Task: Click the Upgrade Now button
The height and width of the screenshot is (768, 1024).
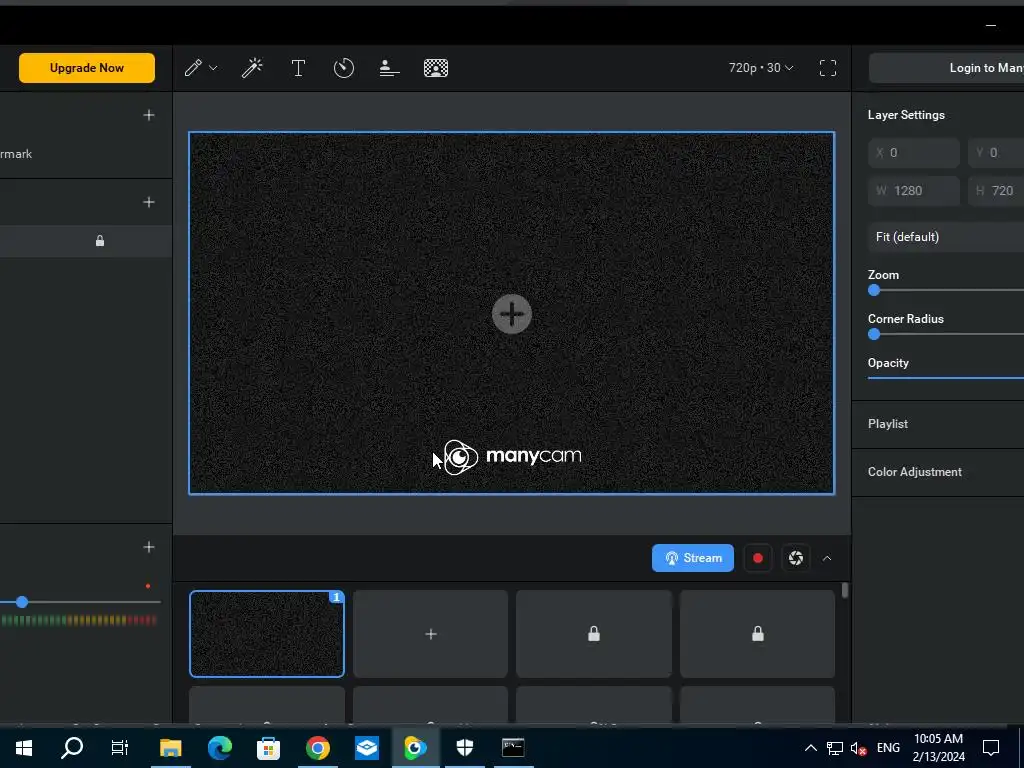Action: 87,68
